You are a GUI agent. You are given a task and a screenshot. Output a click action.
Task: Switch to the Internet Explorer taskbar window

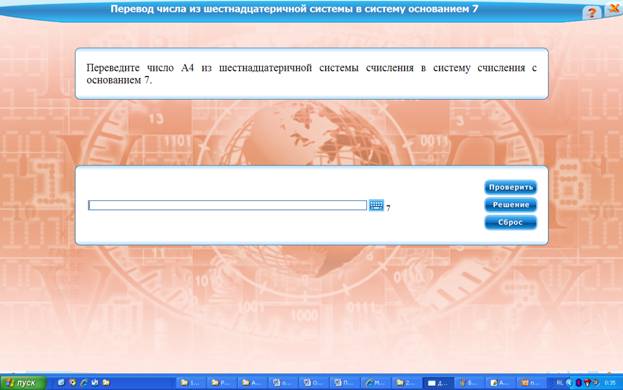[375, 383]
